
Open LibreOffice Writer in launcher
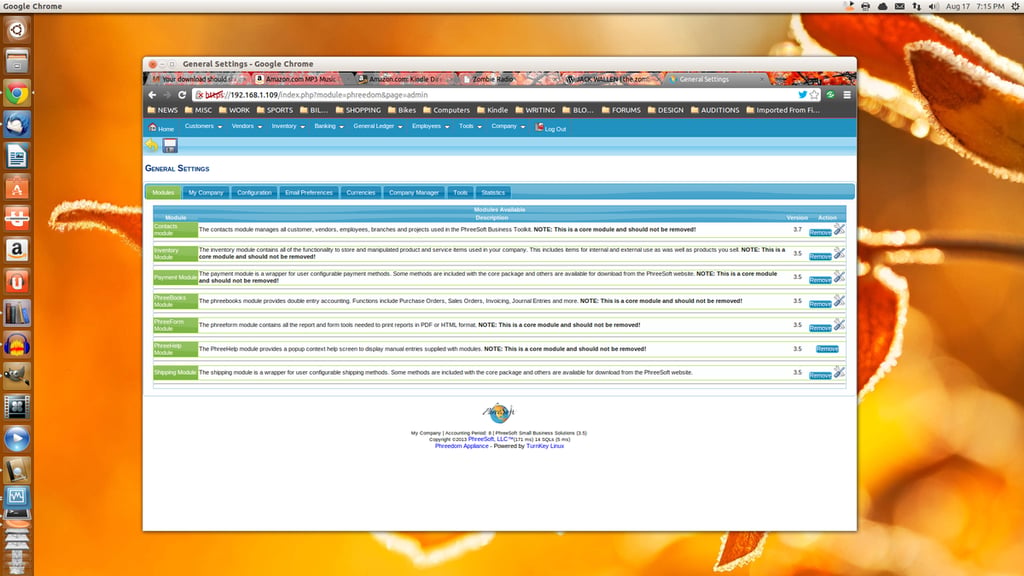coord(17,155)
